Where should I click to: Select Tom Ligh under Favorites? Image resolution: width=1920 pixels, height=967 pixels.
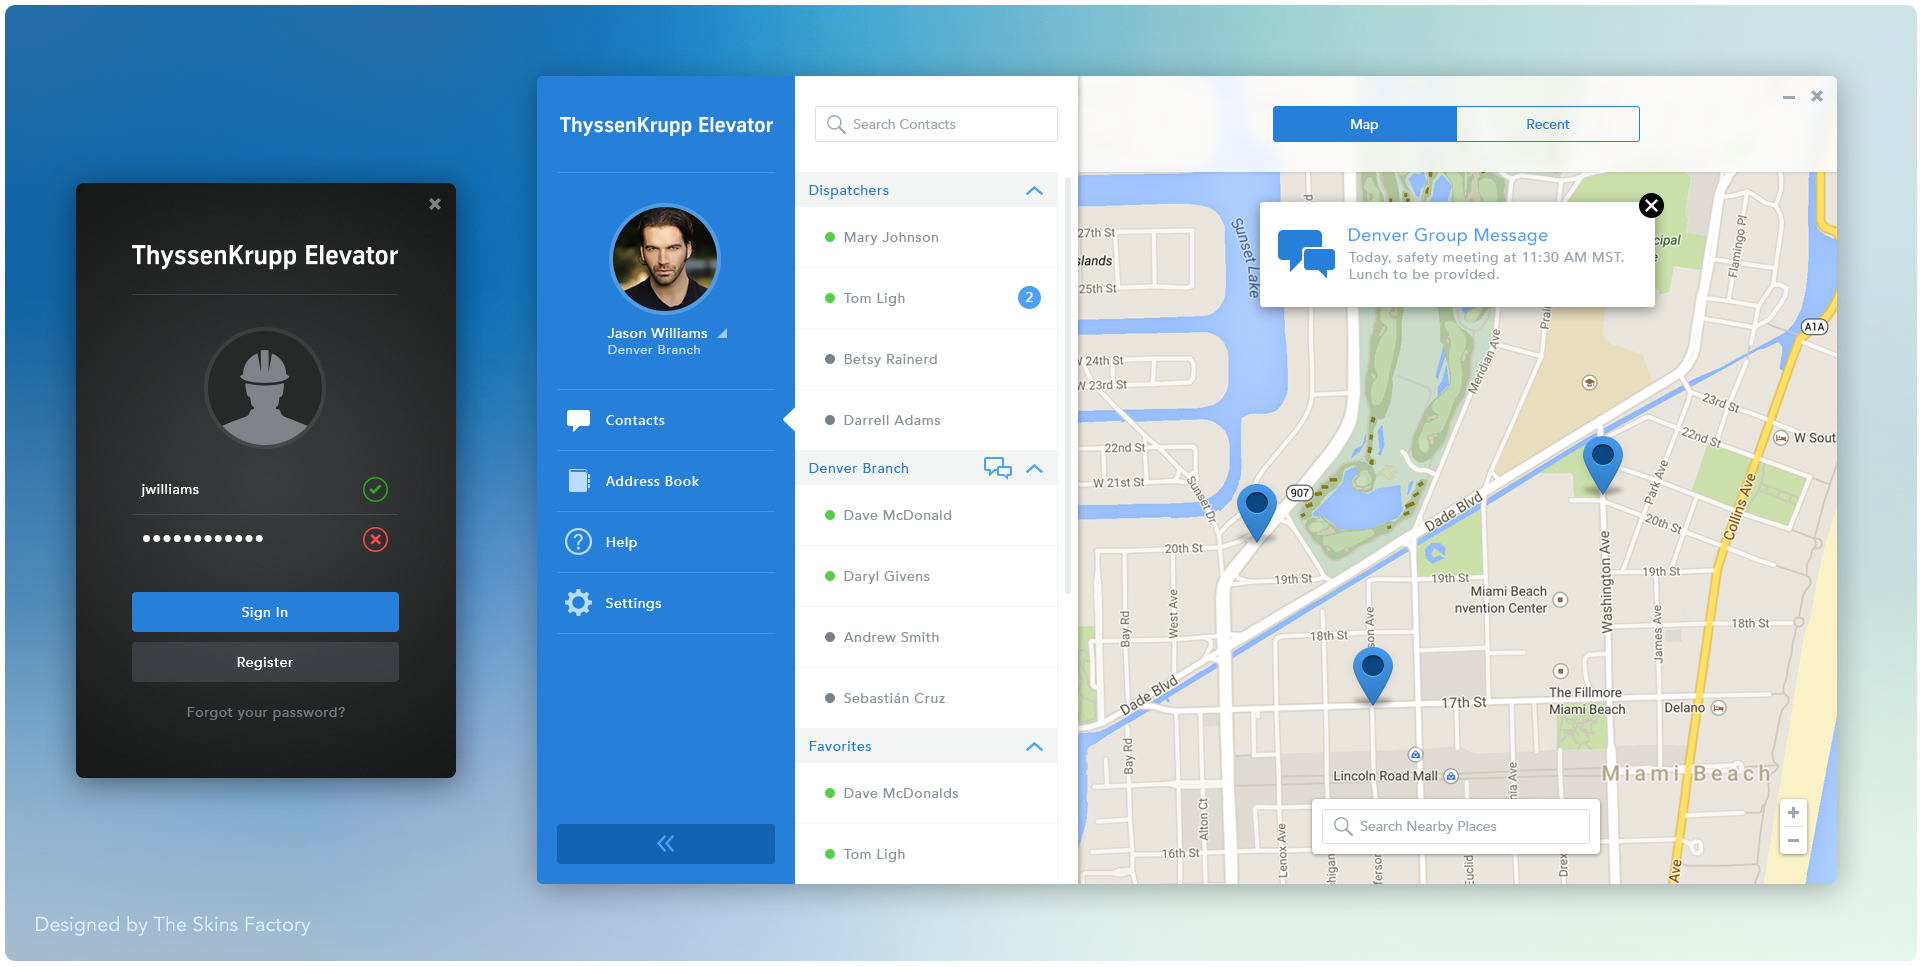pos(926,854)
